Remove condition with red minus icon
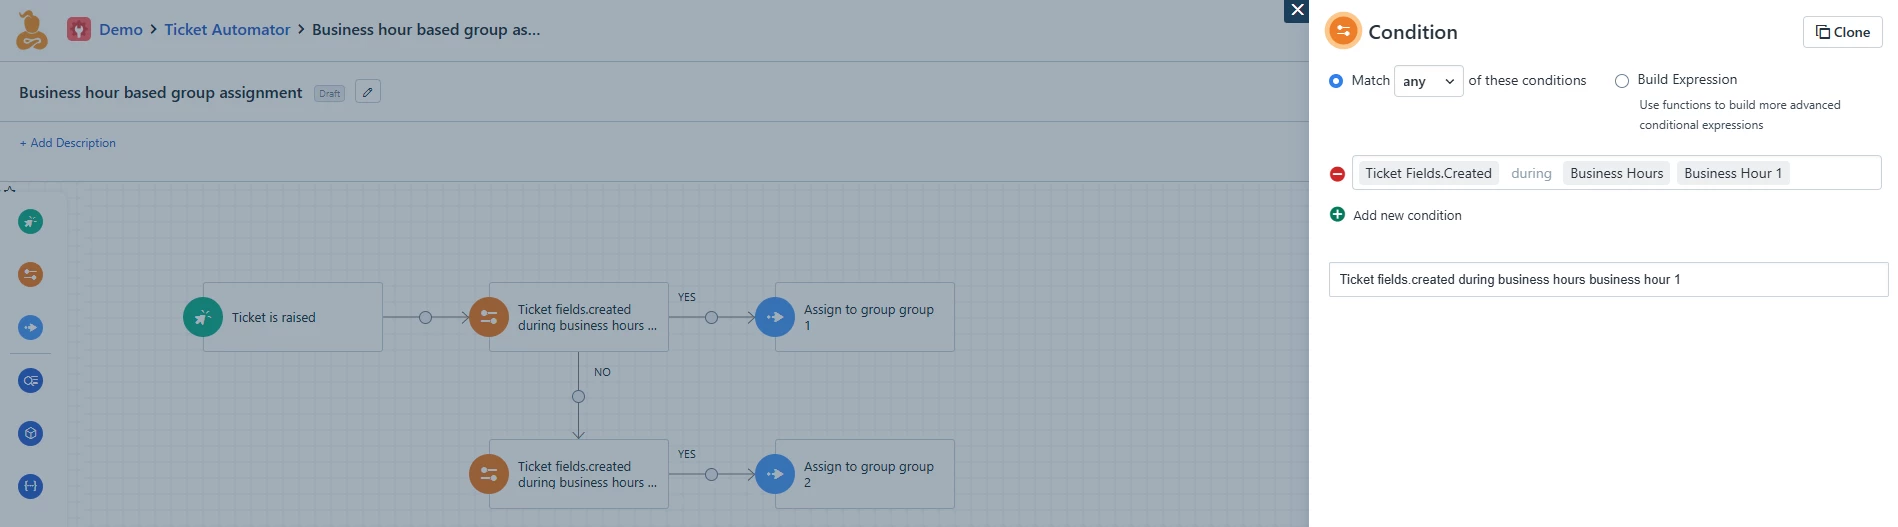This screenshot has width=1898, height=527. coord(1337,174)
